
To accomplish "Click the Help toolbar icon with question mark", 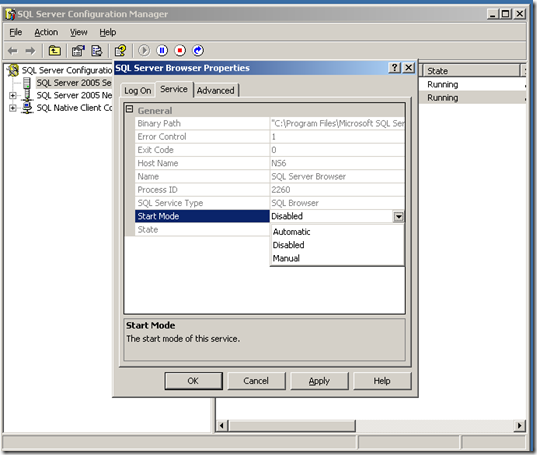I will (120, 51).
